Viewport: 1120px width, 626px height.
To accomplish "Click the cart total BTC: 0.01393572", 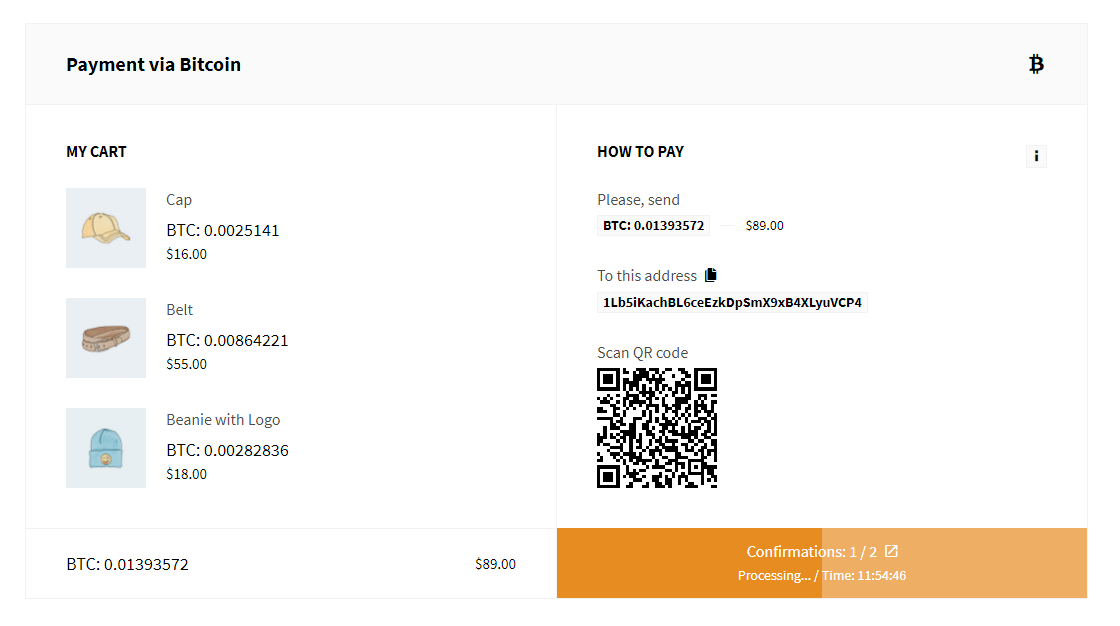I will 128,565.
